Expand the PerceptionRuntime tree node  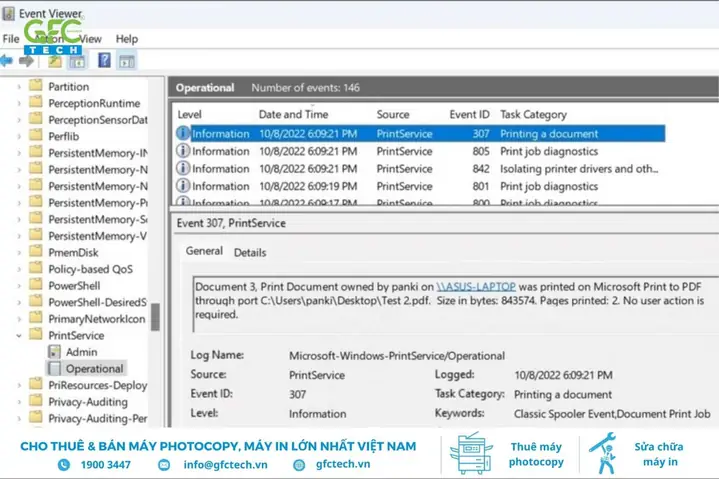[x=19, y=103]
